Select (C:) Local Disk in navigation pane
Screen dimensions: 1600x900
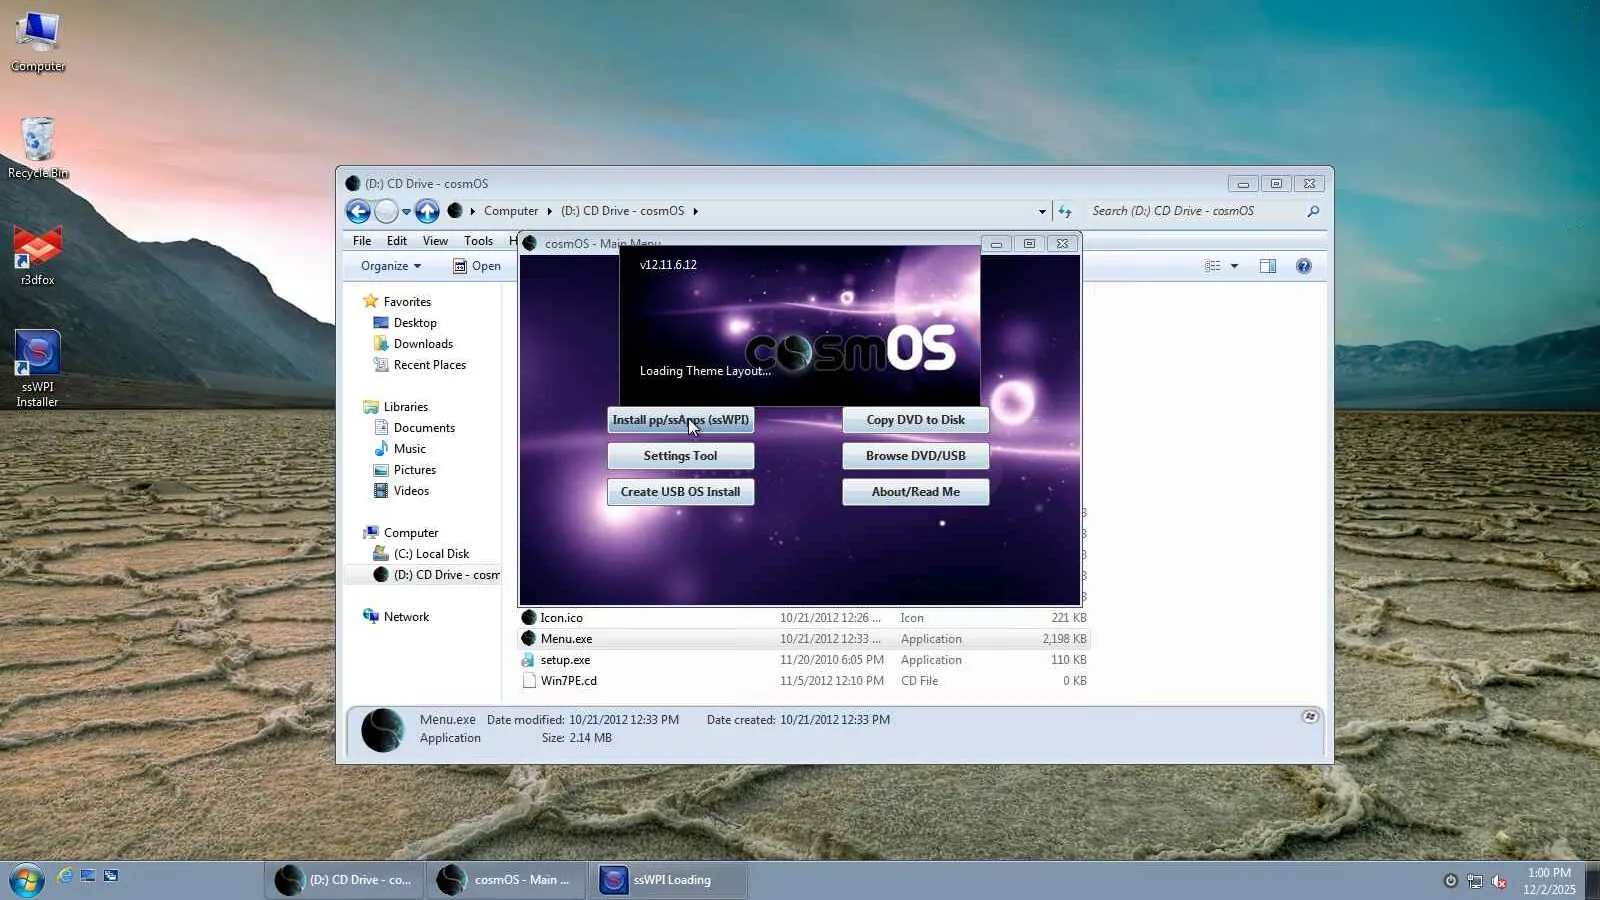tap(421, 554)
